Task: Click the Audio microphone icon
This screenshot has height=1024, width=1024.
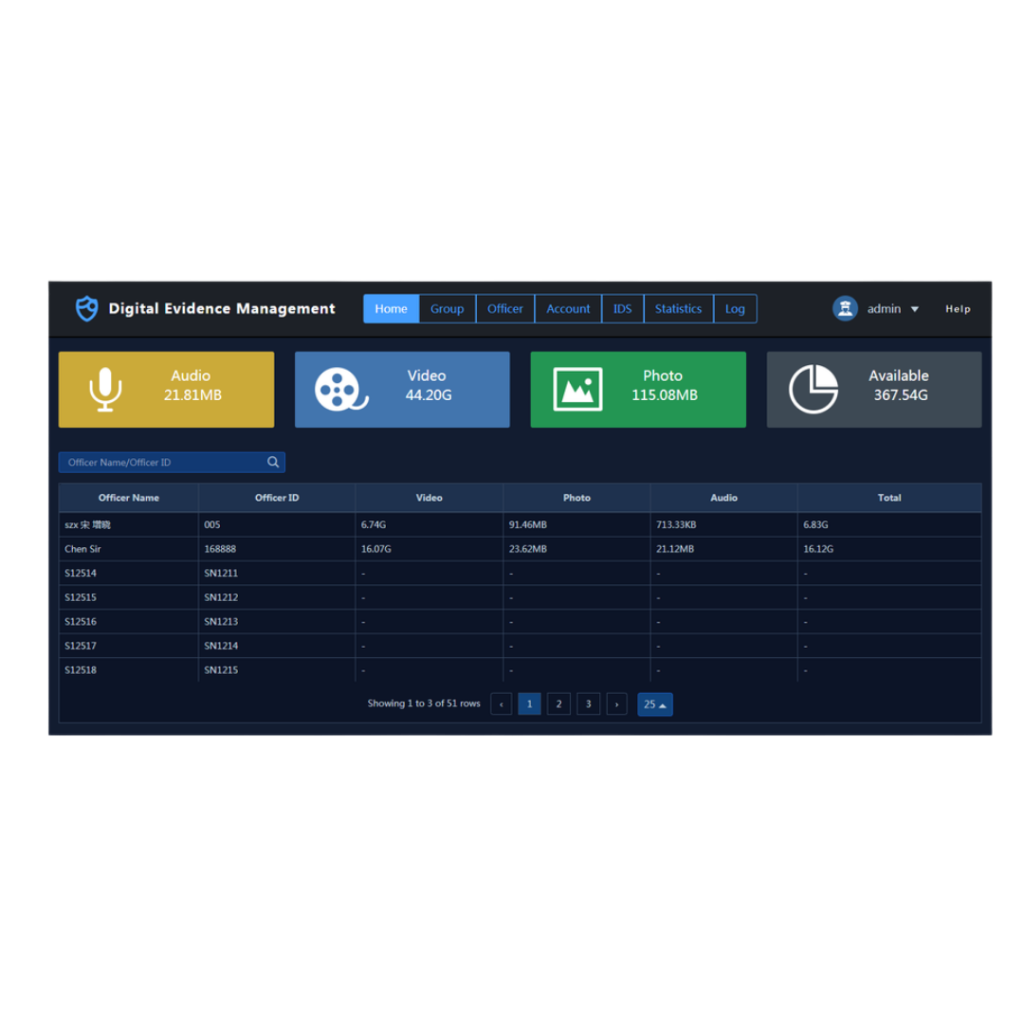Action: tap(104, 389)
